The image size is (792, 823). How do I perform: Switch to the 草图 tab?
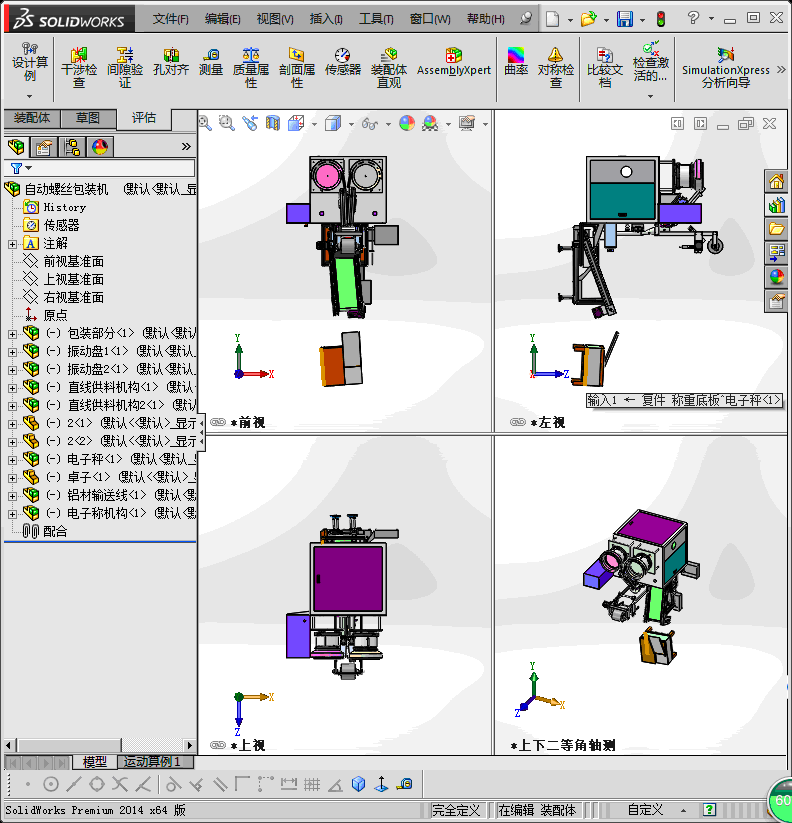click(88, 118)
